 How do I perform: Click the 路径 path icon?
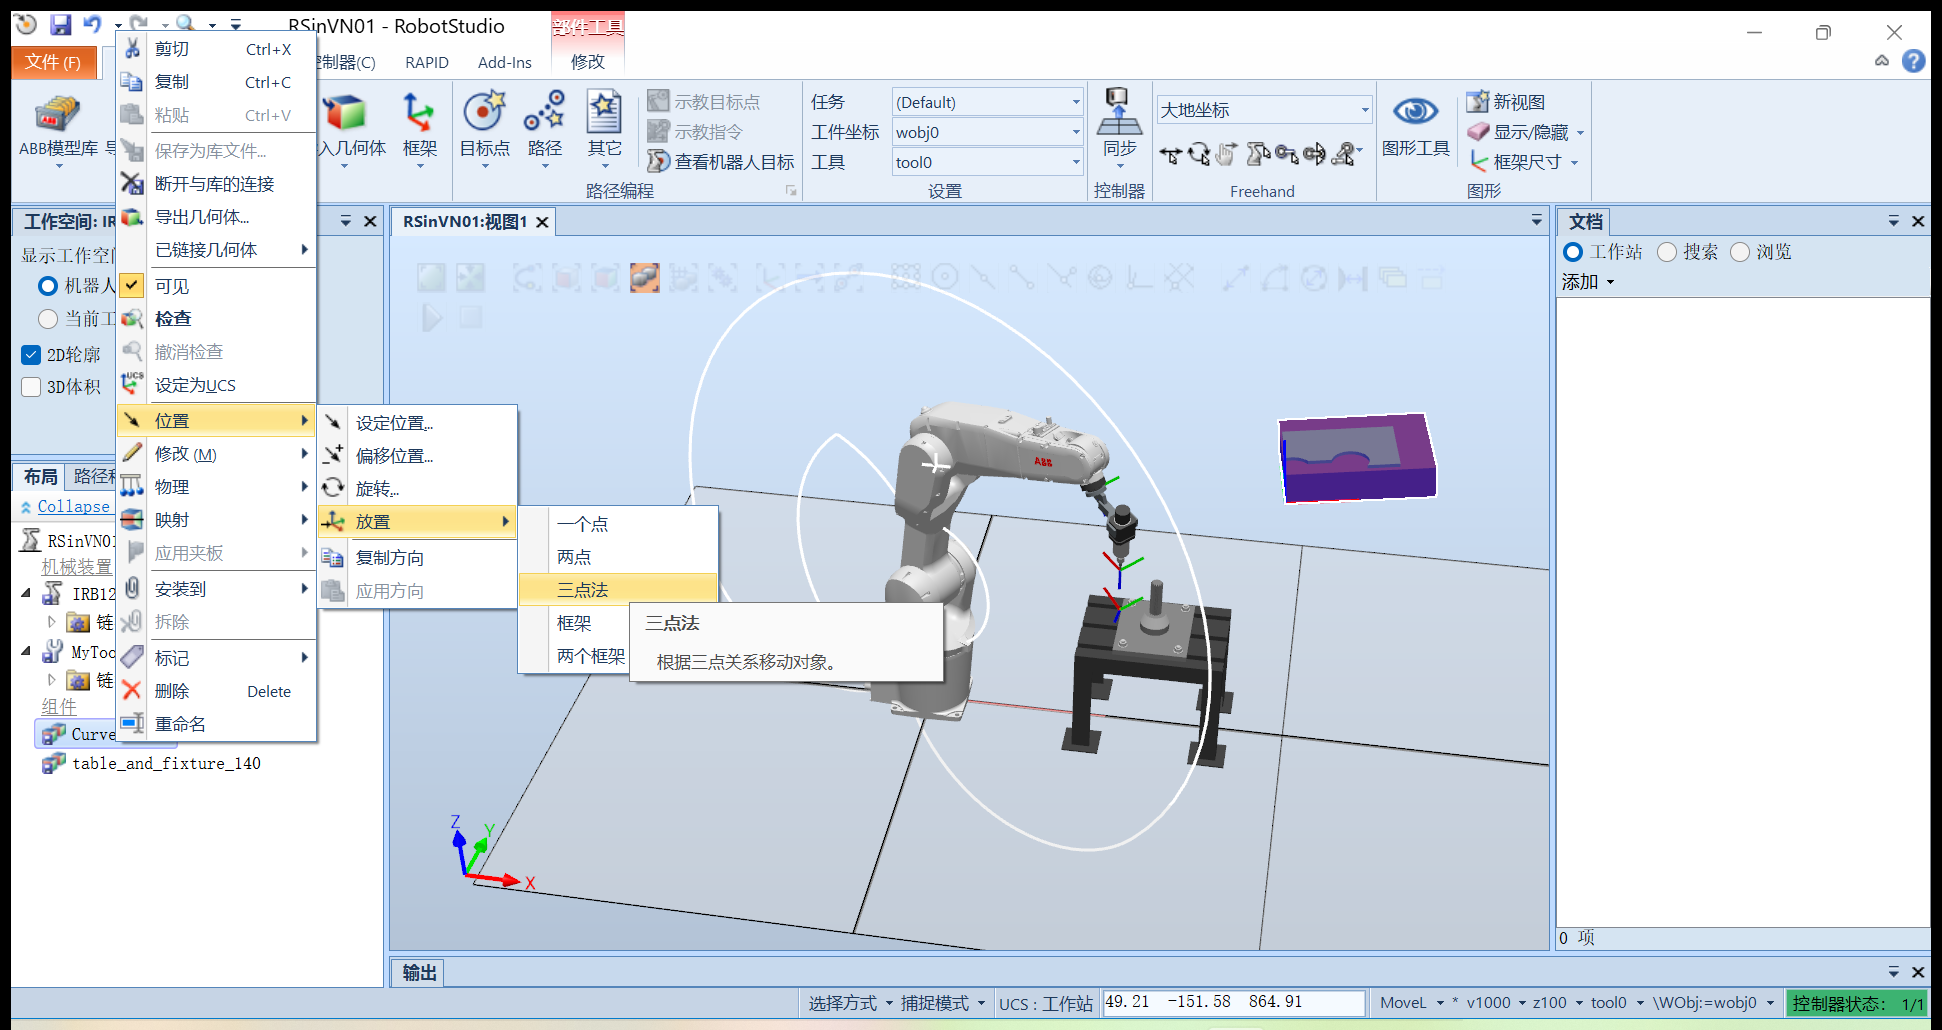pos(544,114)
